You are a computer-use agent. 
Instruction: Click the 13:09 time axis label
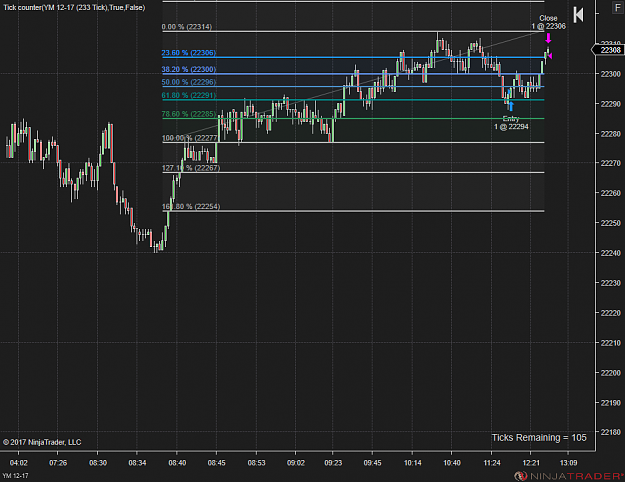point(568,463)
